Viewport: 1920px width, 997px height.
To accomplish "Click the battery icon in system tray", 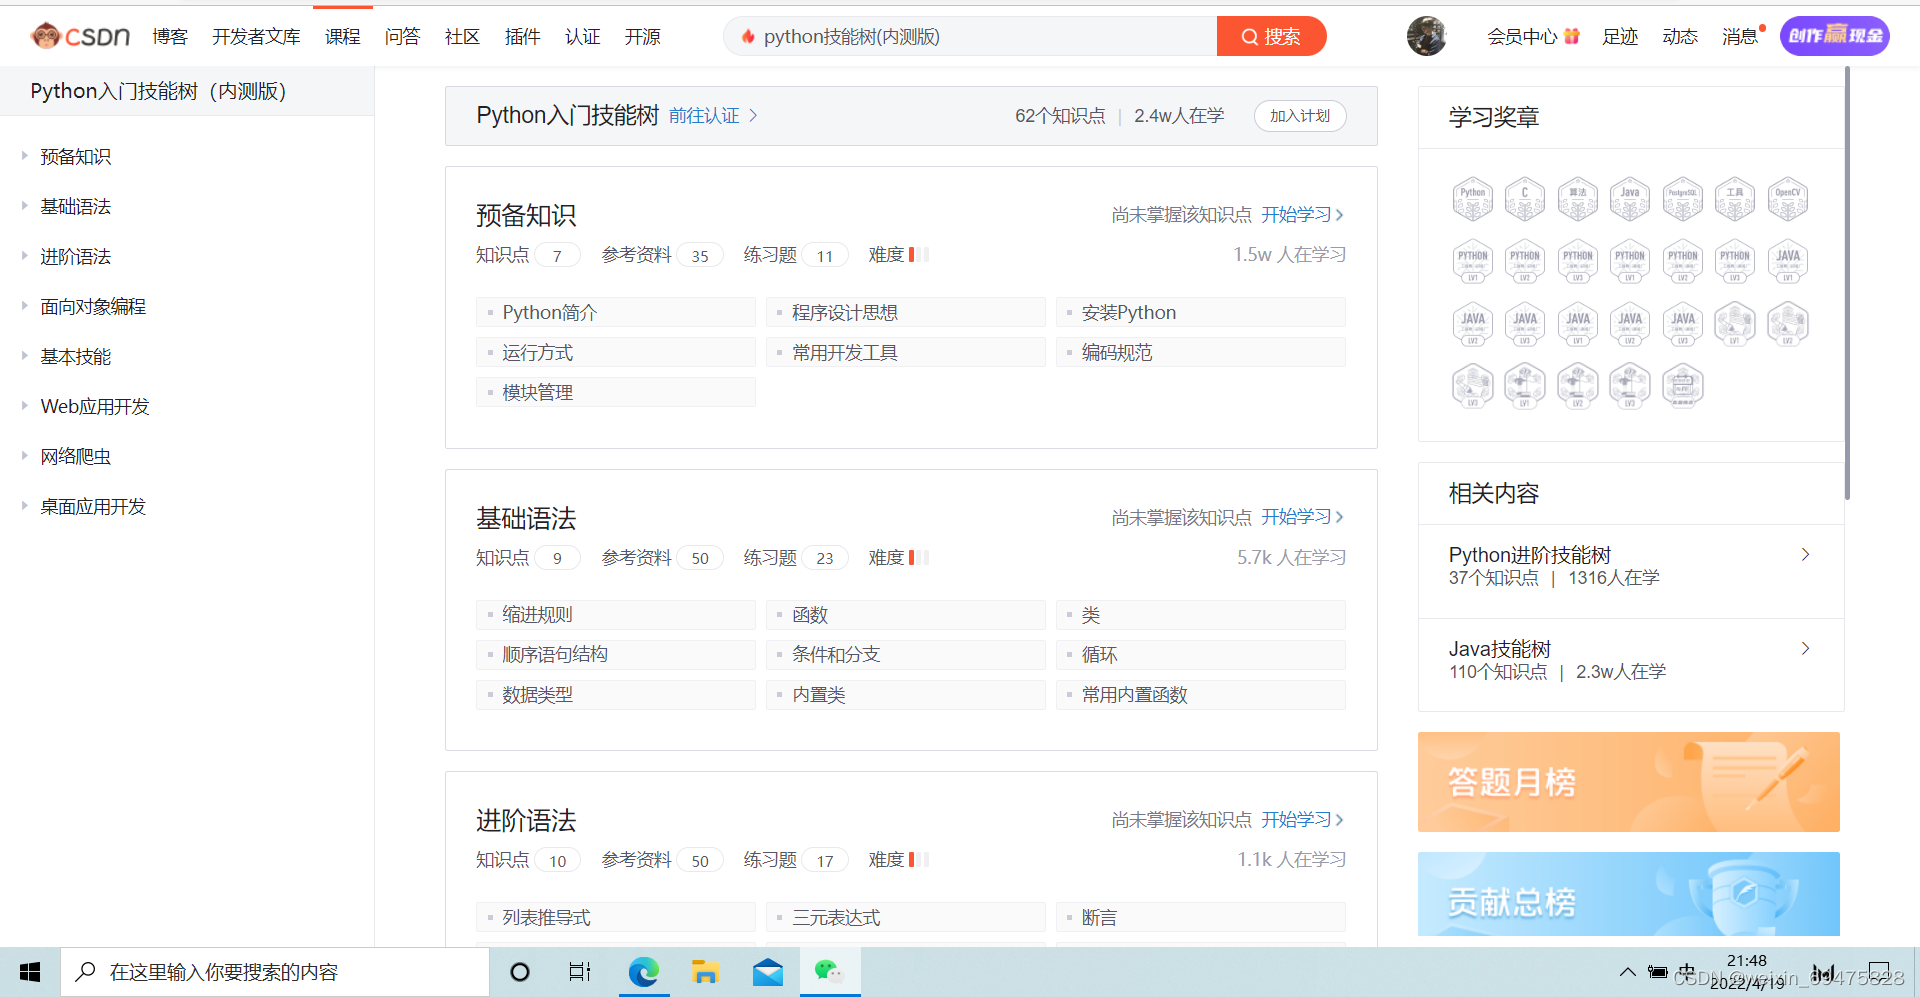I will pos(1658,972).
